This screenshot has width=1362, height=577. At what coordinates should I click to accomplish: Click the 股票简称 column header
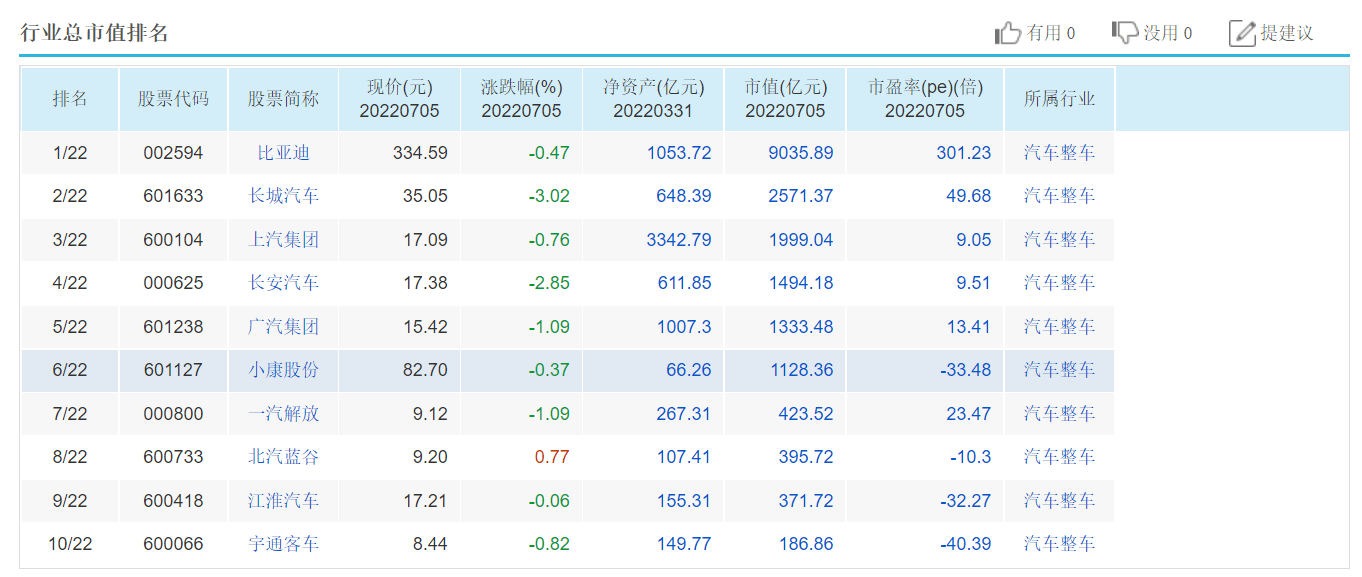pos(284,99)
